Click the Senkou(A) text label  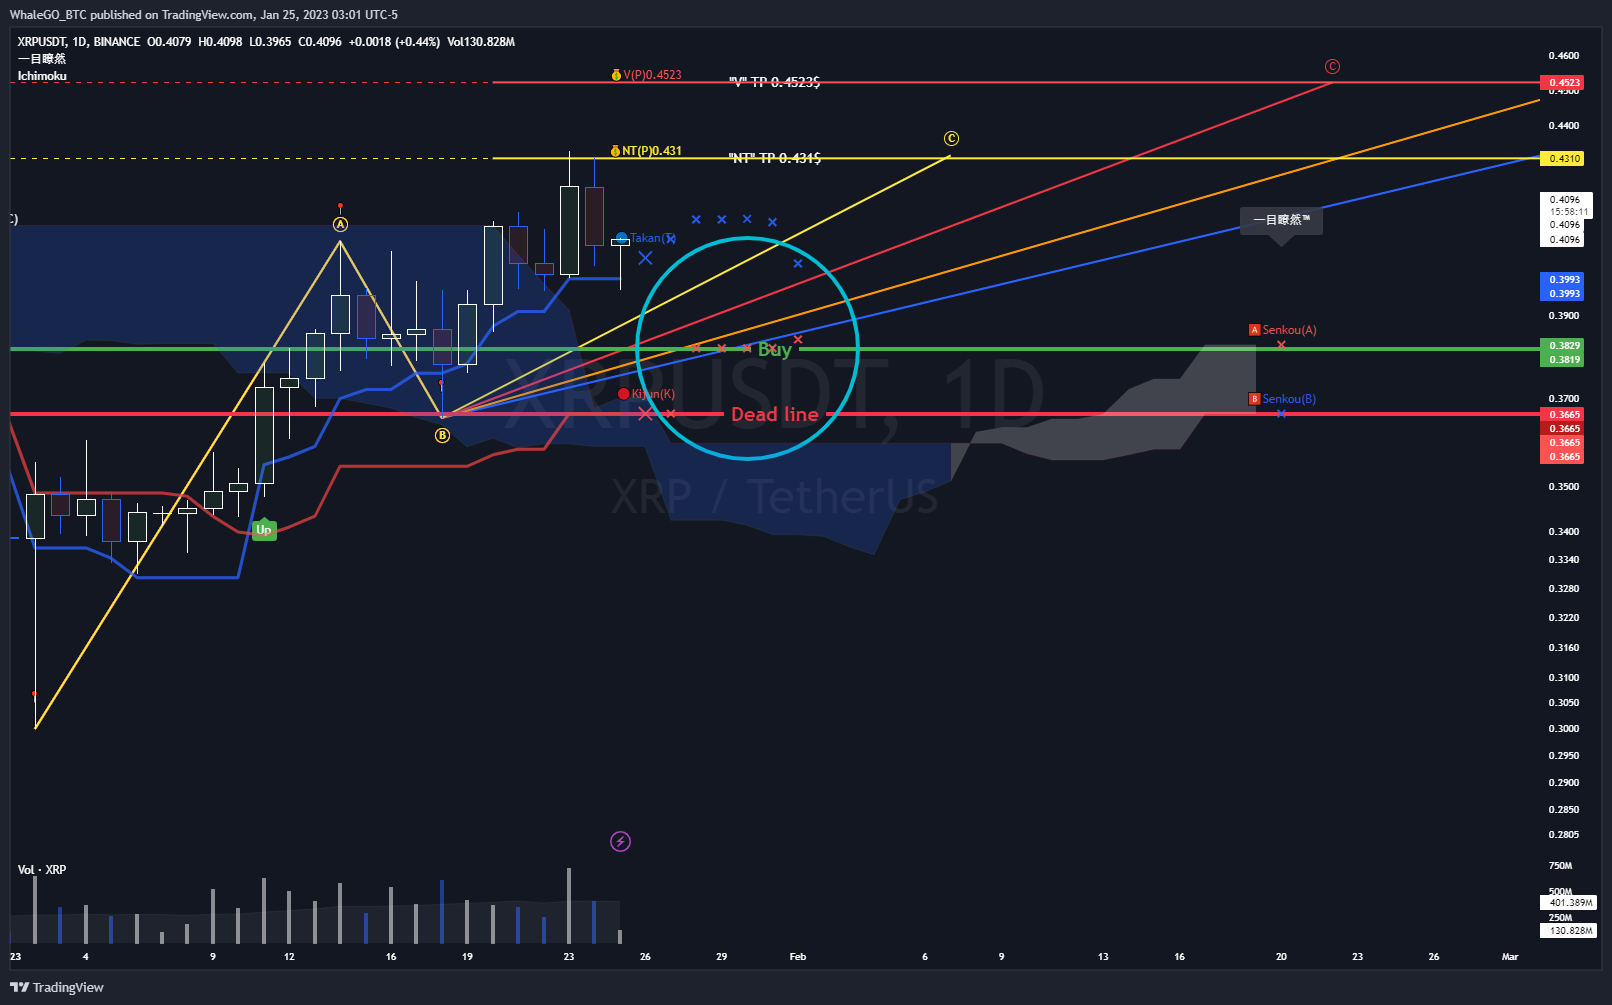click(x=1290, y=330)
